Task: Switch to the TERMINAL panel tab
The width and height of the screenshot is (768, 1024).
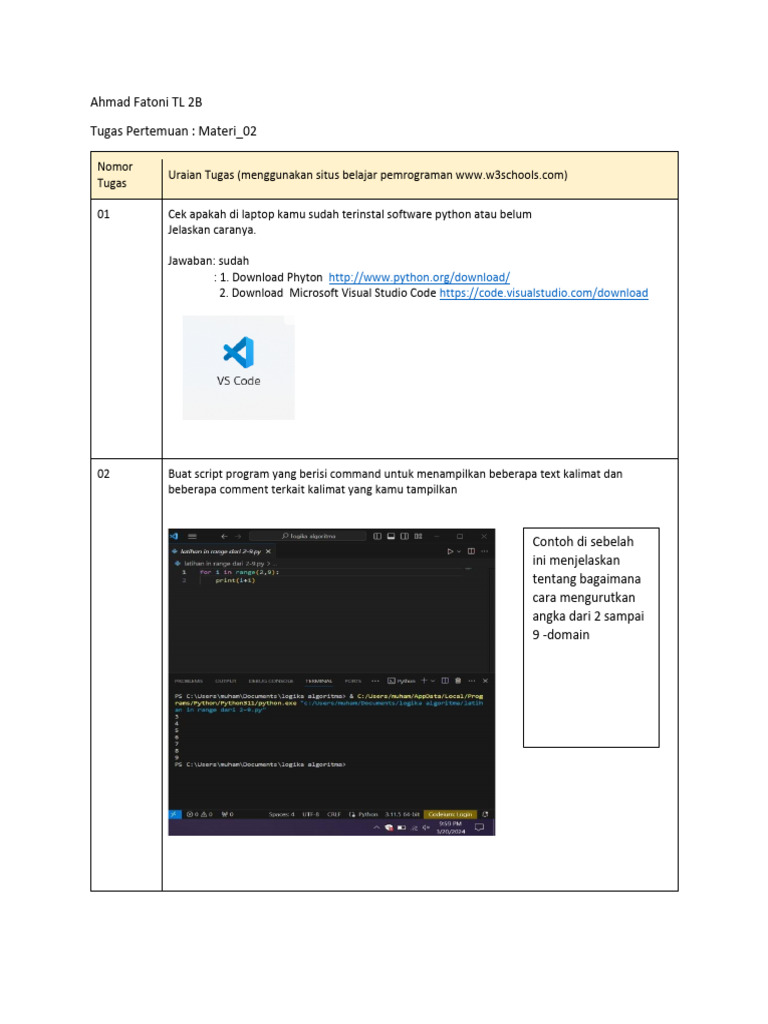Action: click(319, 681)
